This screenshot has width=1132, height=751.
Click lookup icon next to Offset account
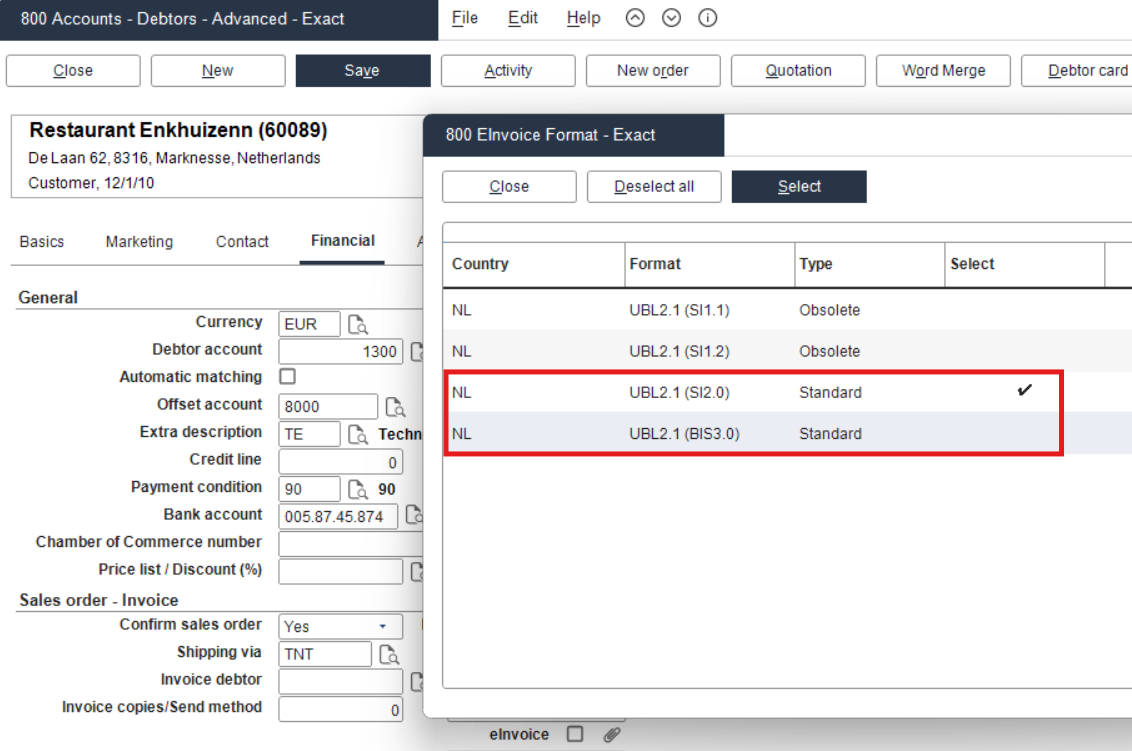[x=394, y=407]
